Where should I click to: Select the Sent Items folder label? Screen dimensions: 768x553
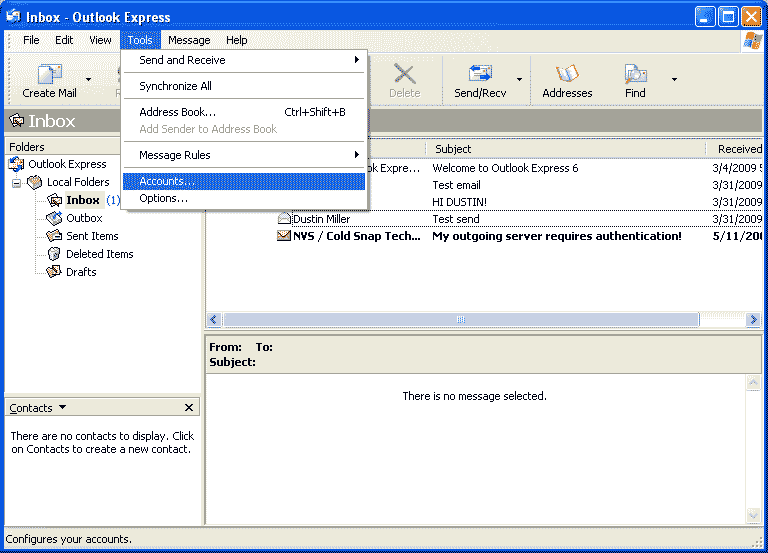[x=92, y=236]
